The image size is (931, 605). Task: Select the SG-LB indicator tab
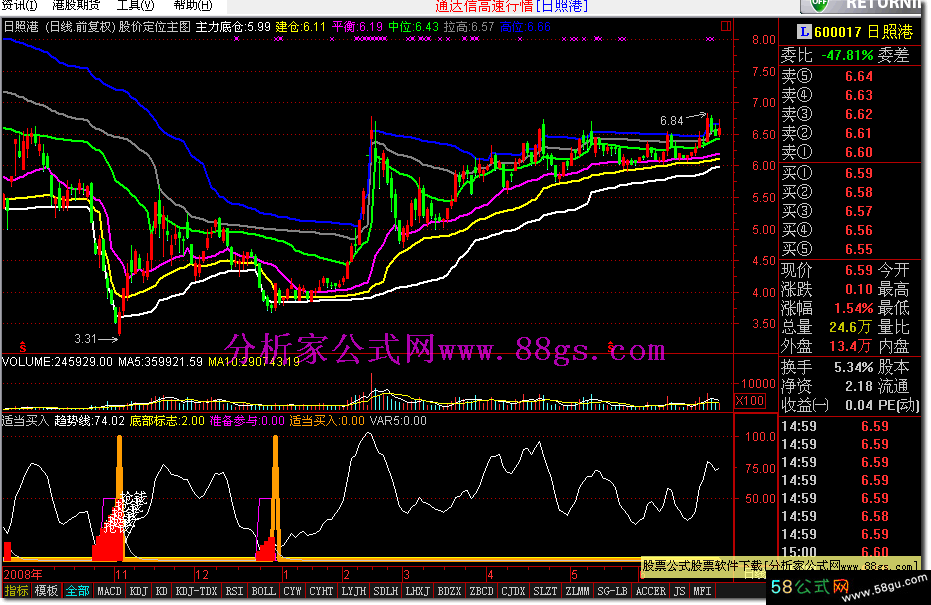612,591
